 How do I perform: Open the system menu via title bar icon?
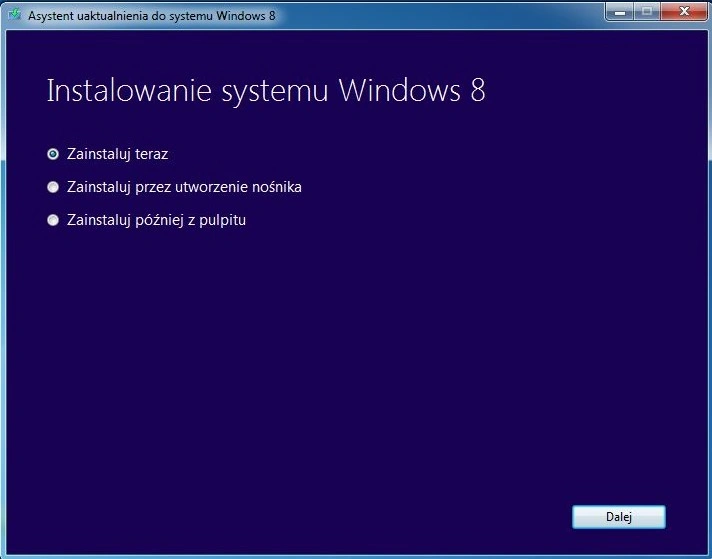click(x=15, y=15)
